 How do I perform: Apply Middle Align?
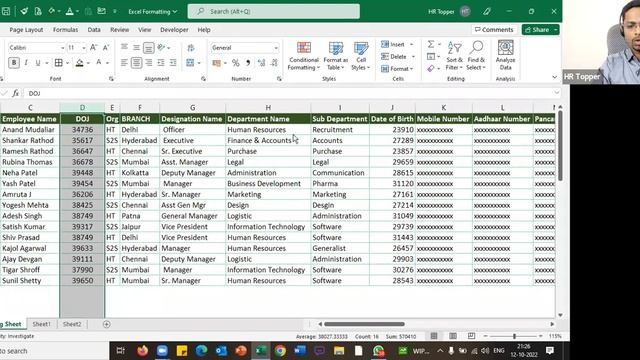136,48
